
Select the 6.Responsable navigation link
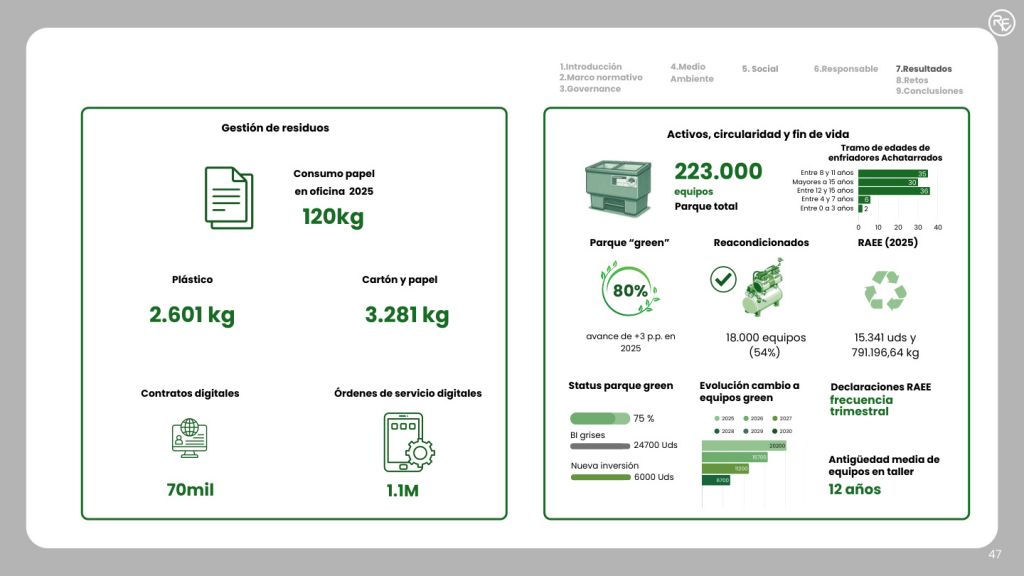coord(846,69)
